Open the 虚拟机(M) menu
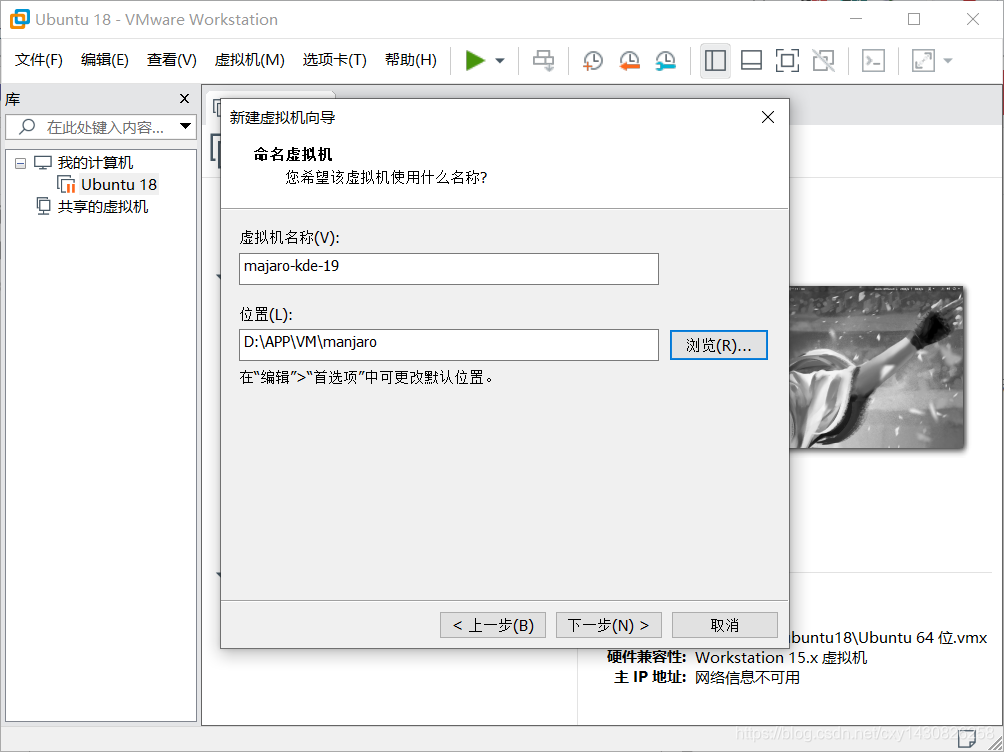The width and height of the screenshot is (1004, 752). pos(250,60)
